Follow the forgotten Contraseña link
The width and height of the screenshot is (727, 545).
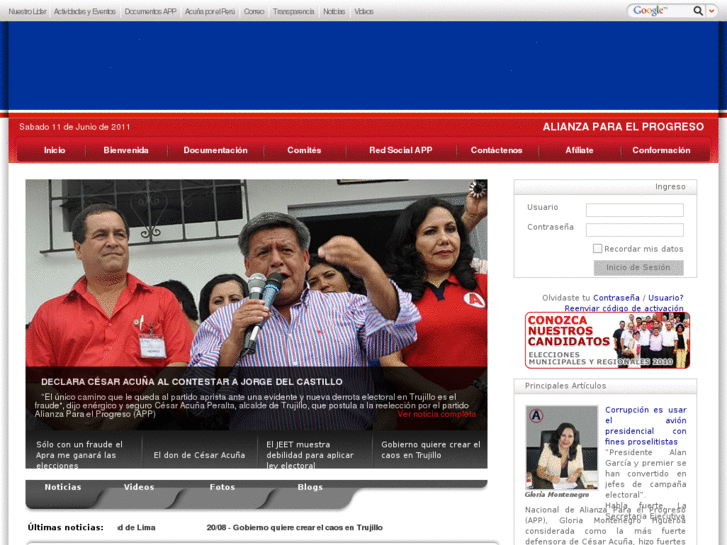616,298
